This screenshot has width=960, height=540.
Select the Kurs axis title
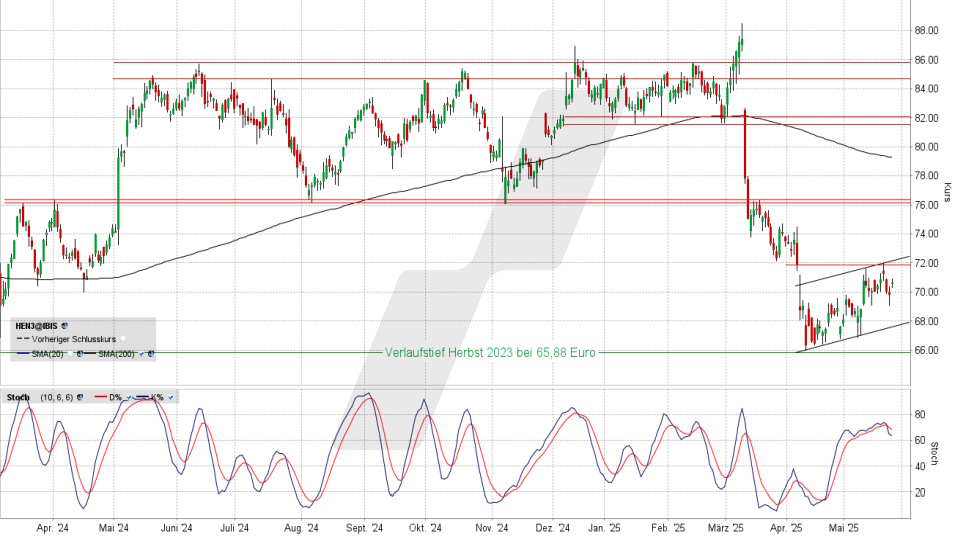click(x=947, y=192)
